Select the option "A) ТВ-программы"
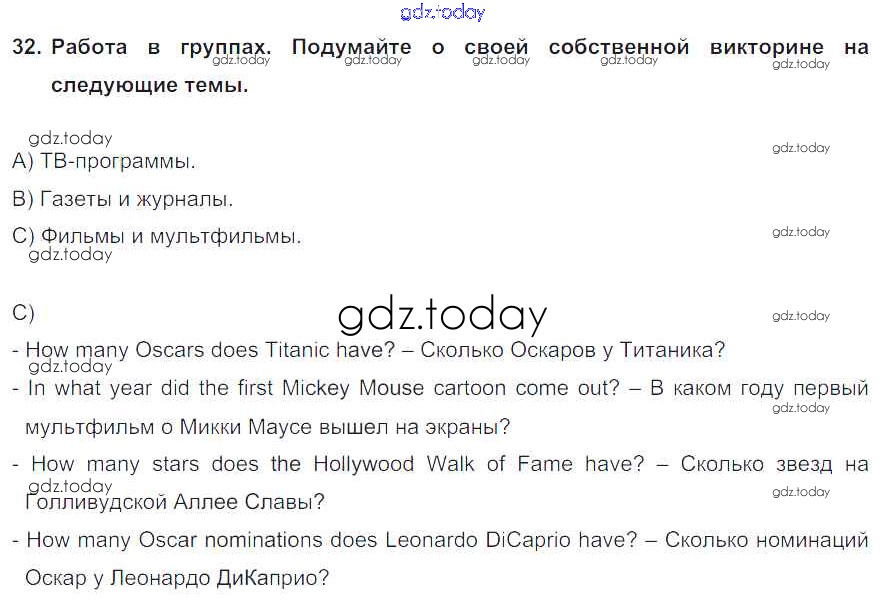The height and width of the screenshot is (603, 883). coord(104,161)
